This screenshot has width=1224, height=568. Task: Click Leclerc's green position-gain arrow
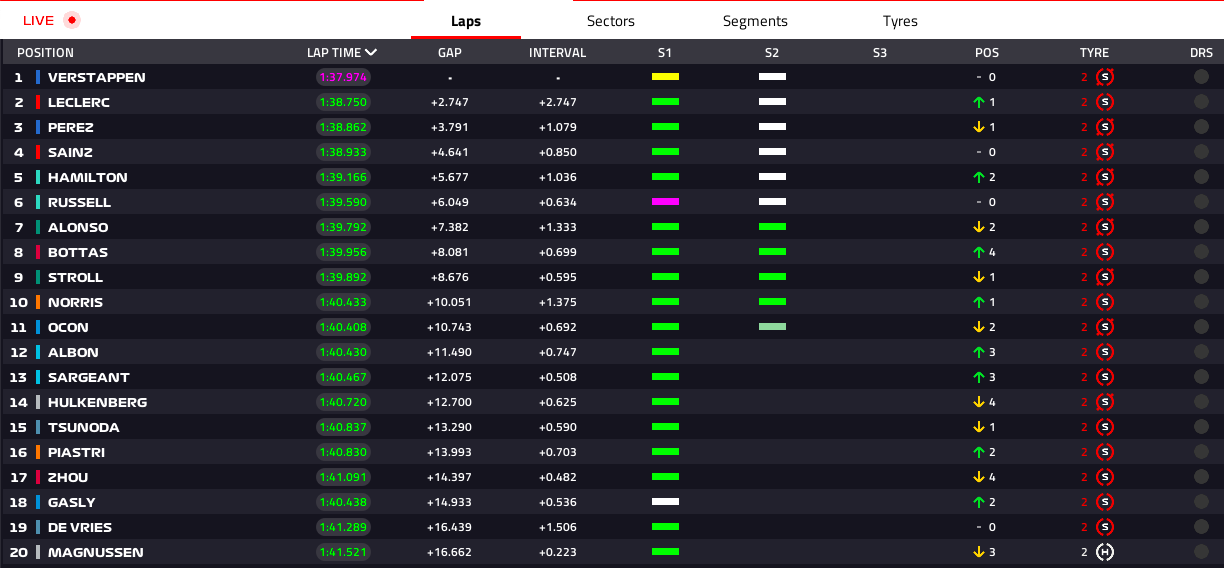979,102
